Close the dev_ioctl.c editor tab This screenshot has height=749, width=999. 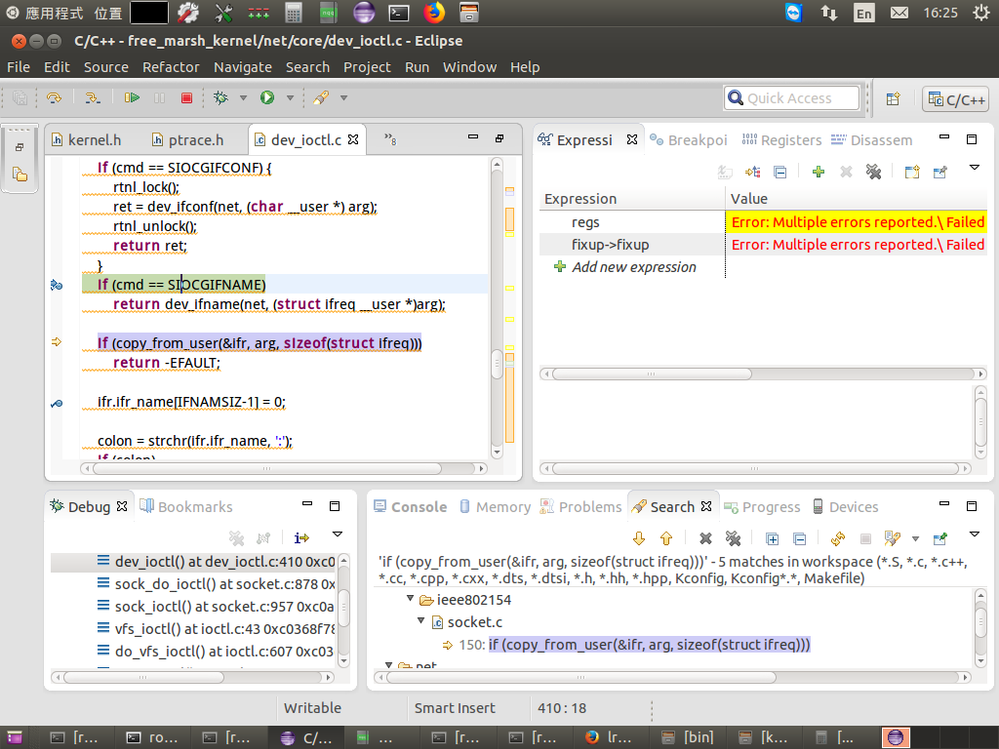(353, 139)
